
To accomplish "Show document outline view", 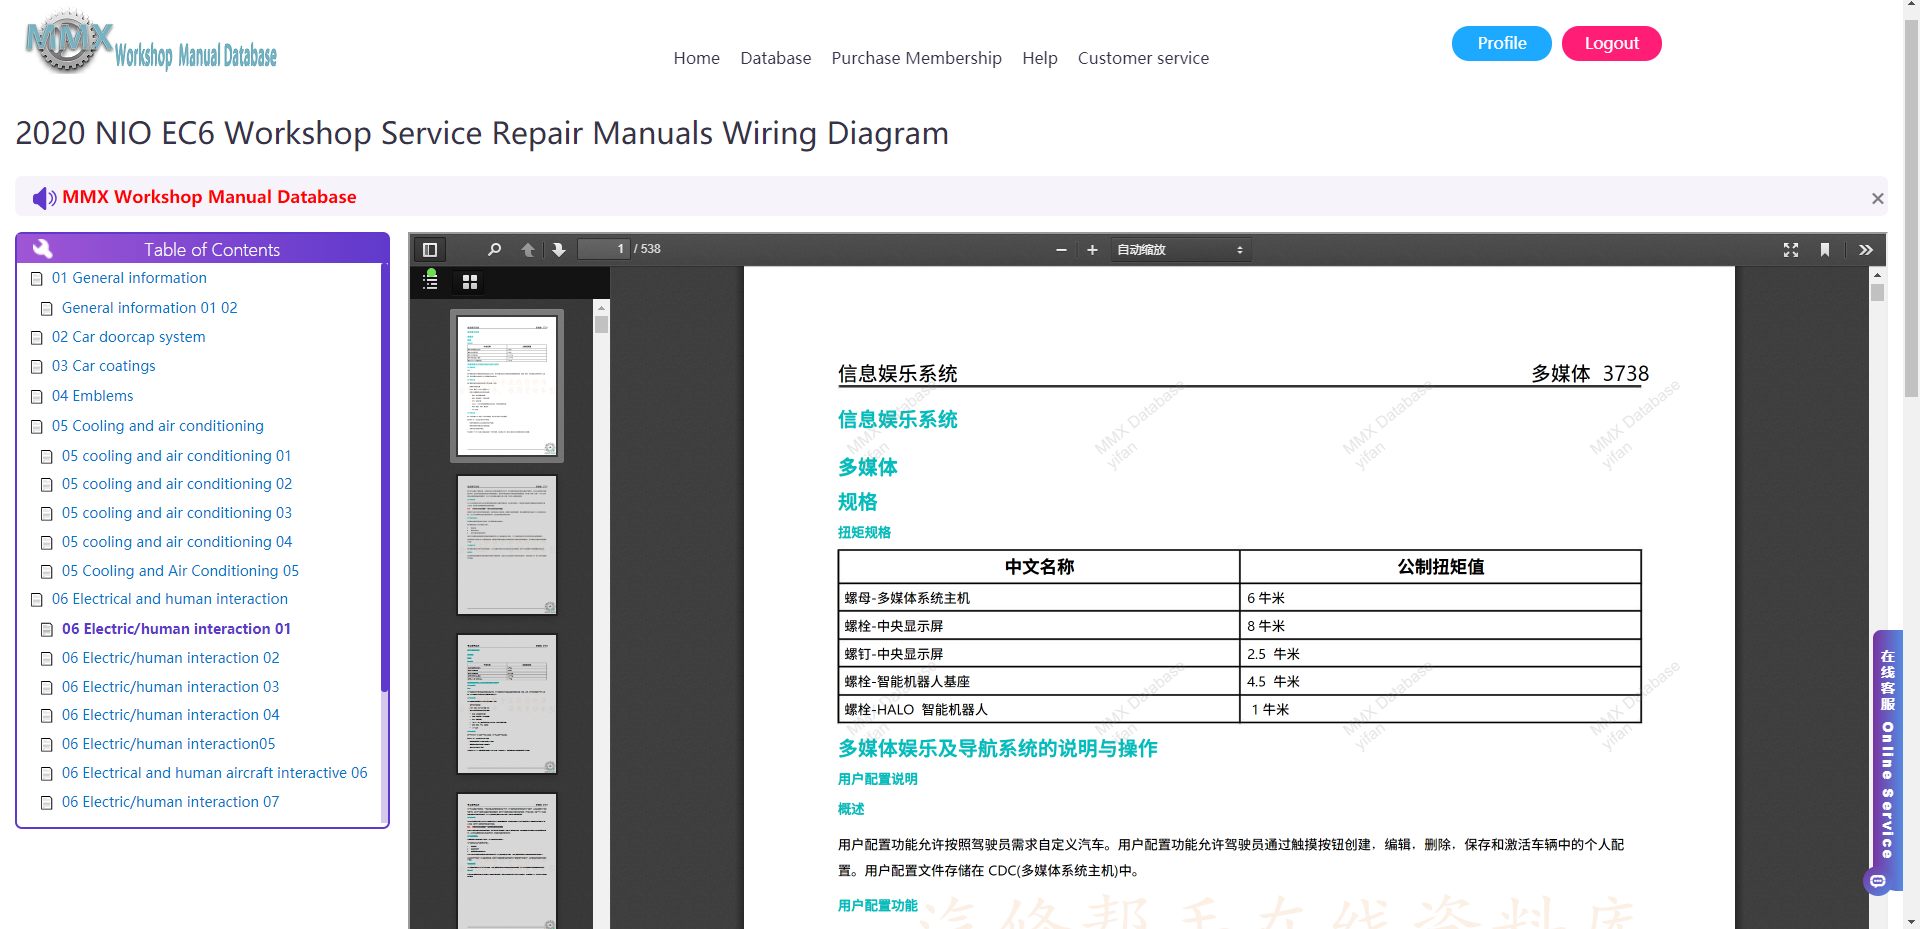I will point(431,281).
